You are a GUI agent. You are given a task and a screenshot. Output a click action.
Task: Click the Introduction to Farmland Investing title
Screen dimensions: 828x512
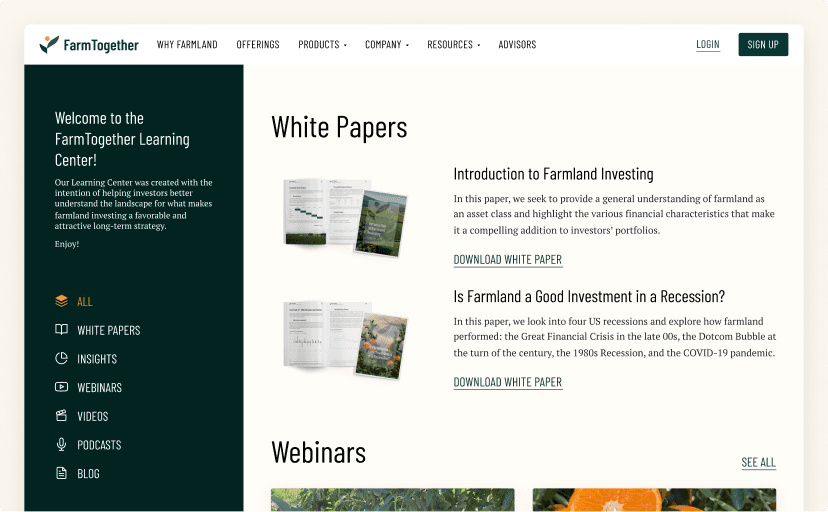point(553,174)
